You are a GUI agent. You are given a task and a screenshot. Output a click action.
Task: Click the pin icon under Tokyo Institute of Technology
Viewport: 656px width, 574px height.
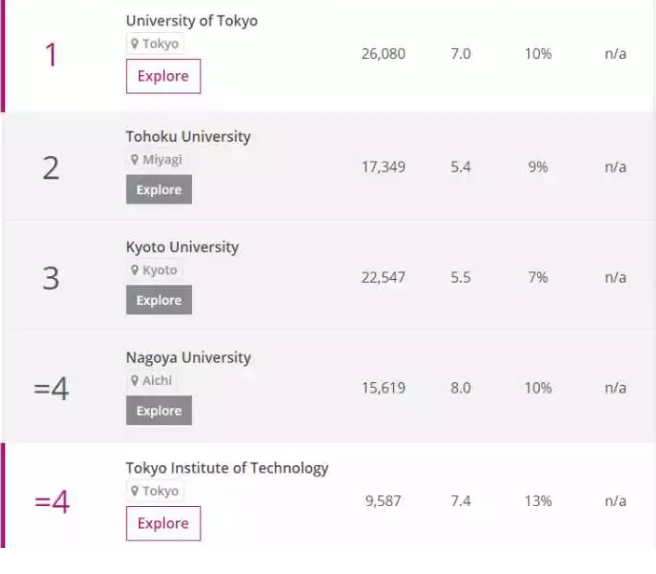pyautogui.click(x=134, y=491)
